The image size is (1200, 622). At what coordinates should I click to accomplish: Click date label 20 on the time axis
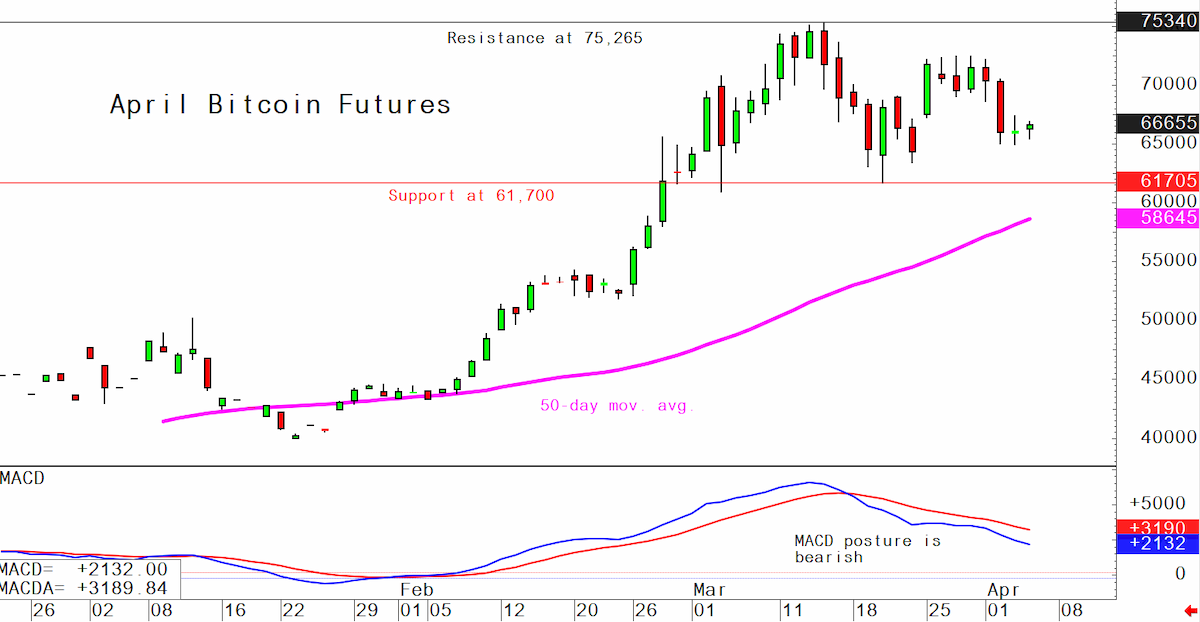tap(585, 609)
